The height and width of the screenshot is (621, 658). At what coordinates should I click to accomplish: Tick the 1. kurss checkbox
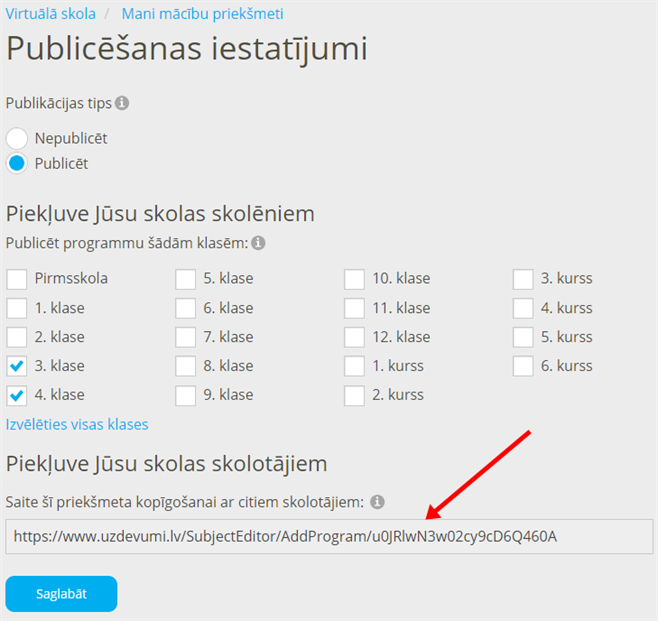coord(354,366)
